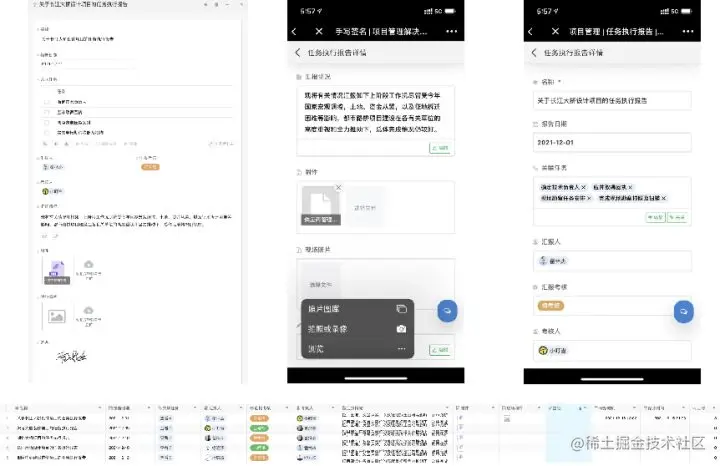720x466 pixels.
Task: Check last task checkbox in desktop form
Action: [46, 133]
